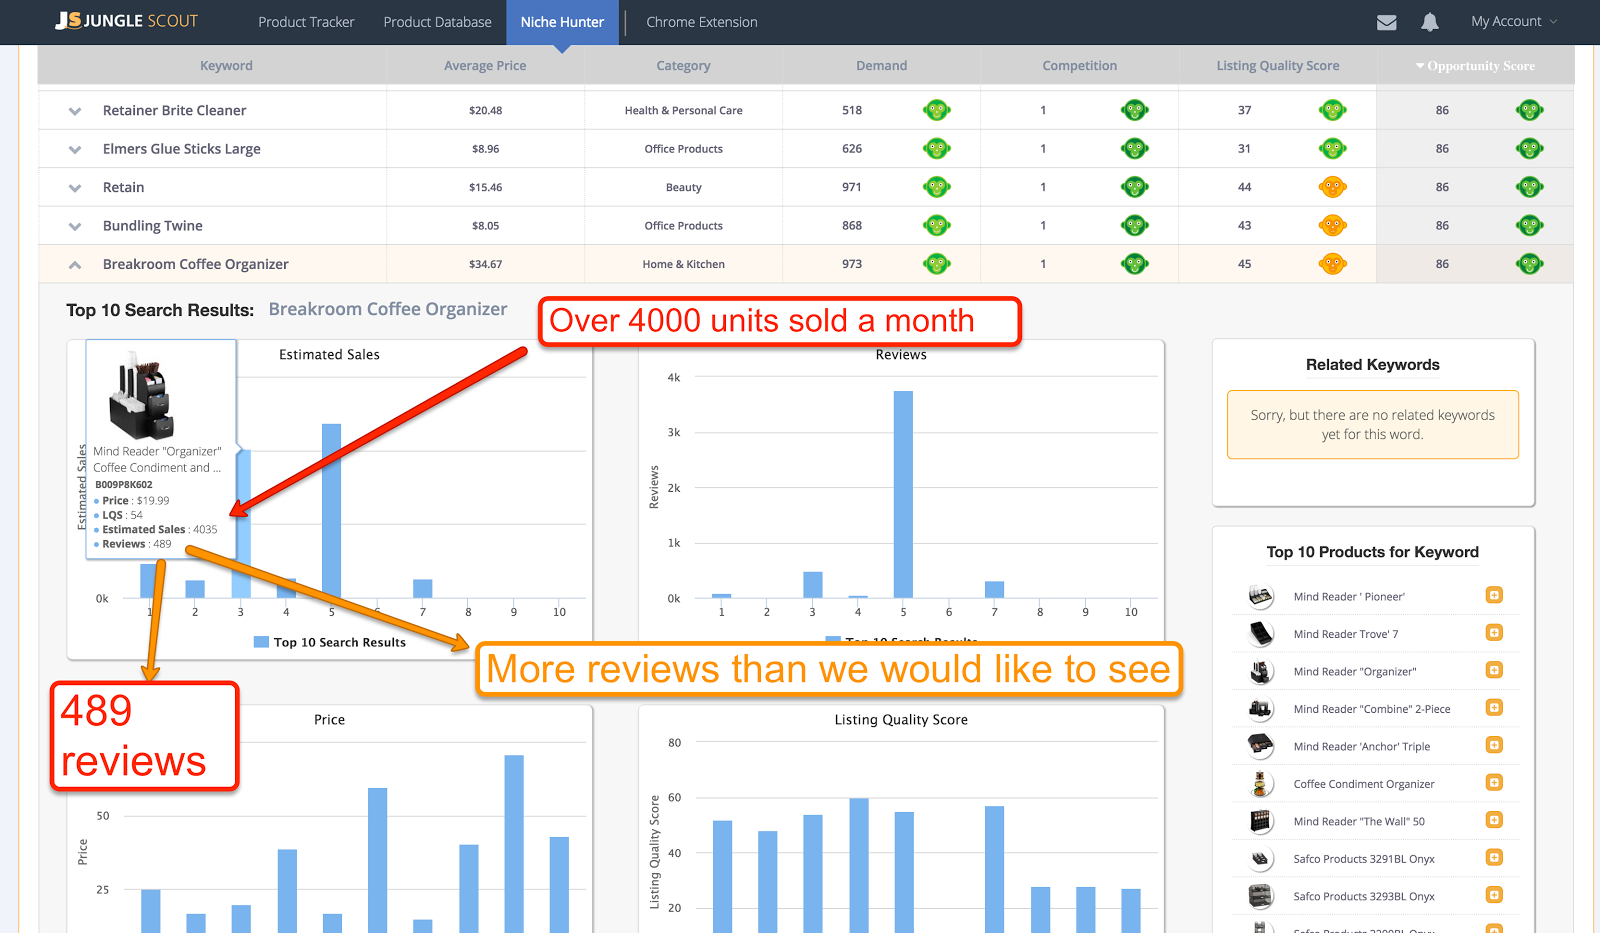Open the Product Database tab

click(437, 22)
